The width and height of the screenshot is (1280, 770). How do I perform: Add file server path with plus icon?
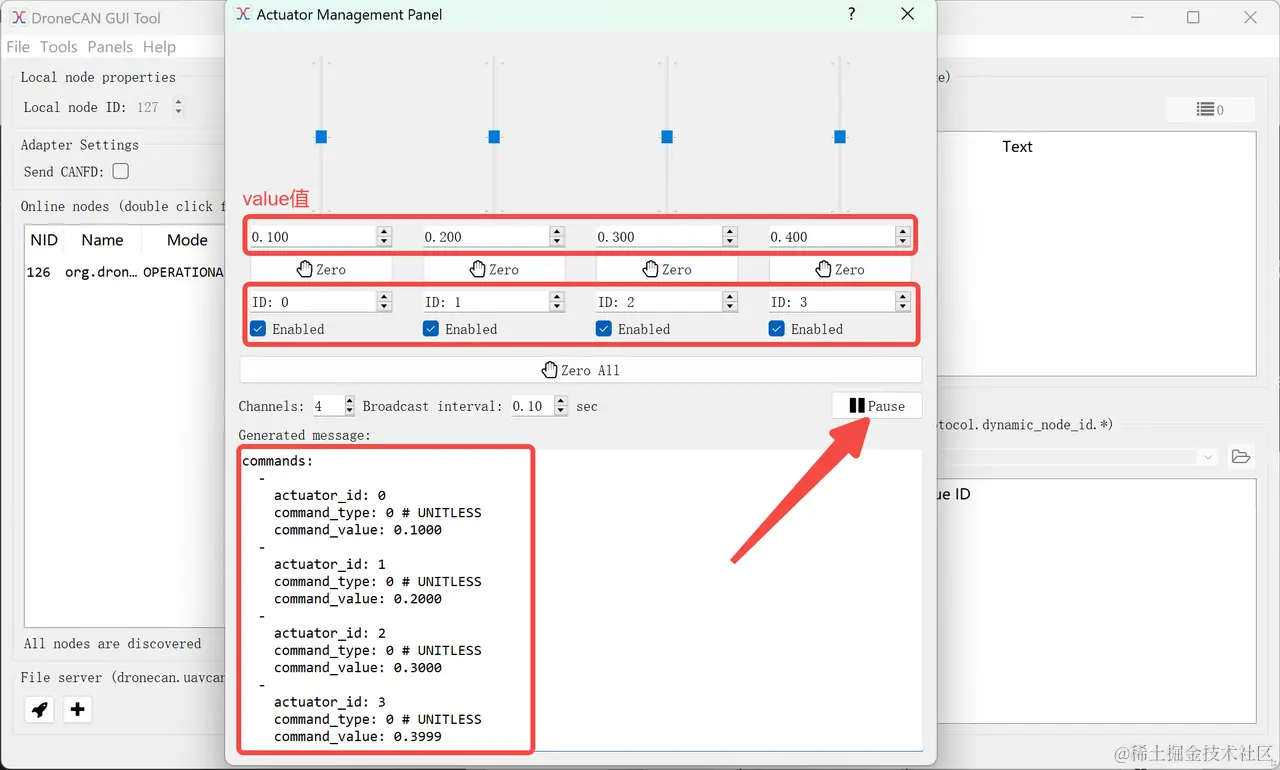[77, 710]
